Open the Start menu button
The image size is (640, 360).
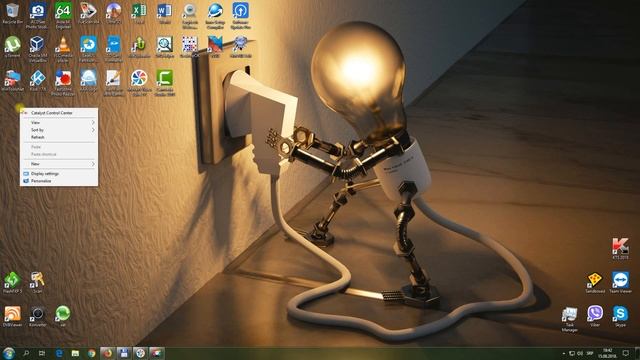coord(9,353)
